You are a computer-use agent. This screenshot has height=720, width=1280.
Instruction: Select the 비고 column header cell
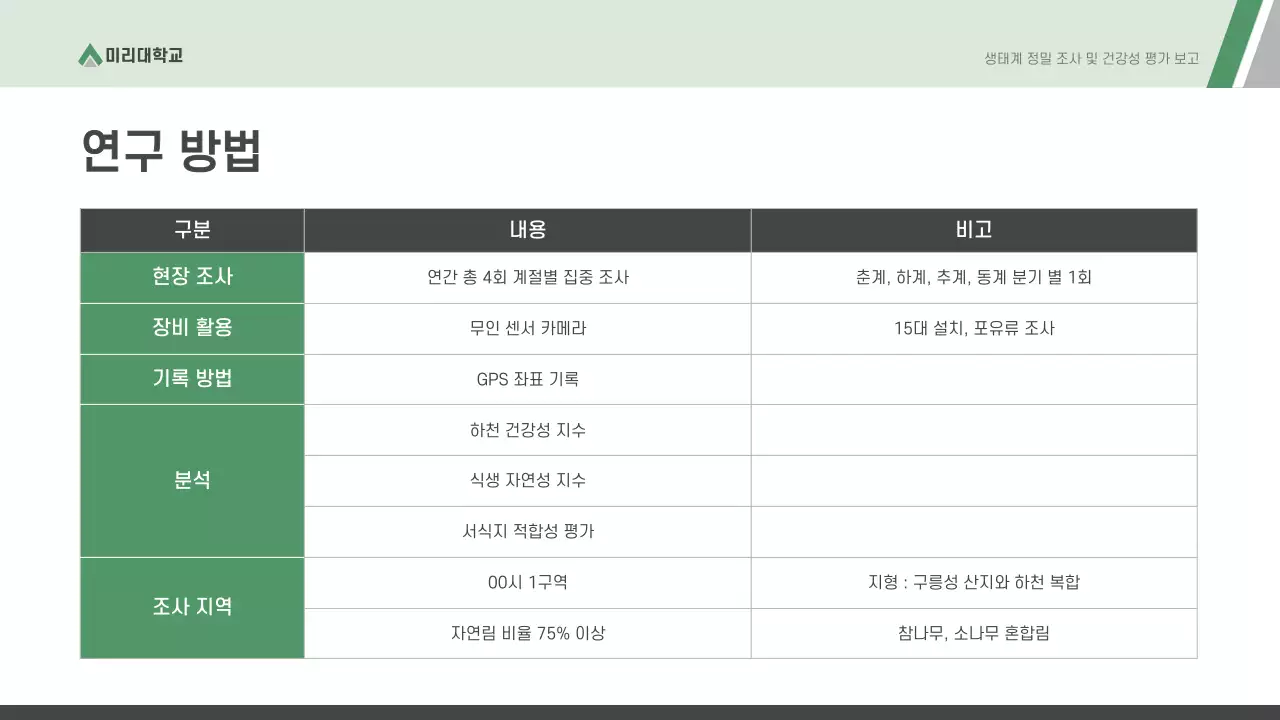973,230
